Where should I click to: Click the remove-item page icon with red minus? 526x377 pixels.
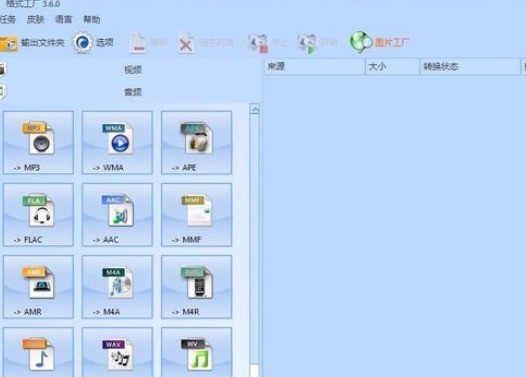click(x=138, y=43)
